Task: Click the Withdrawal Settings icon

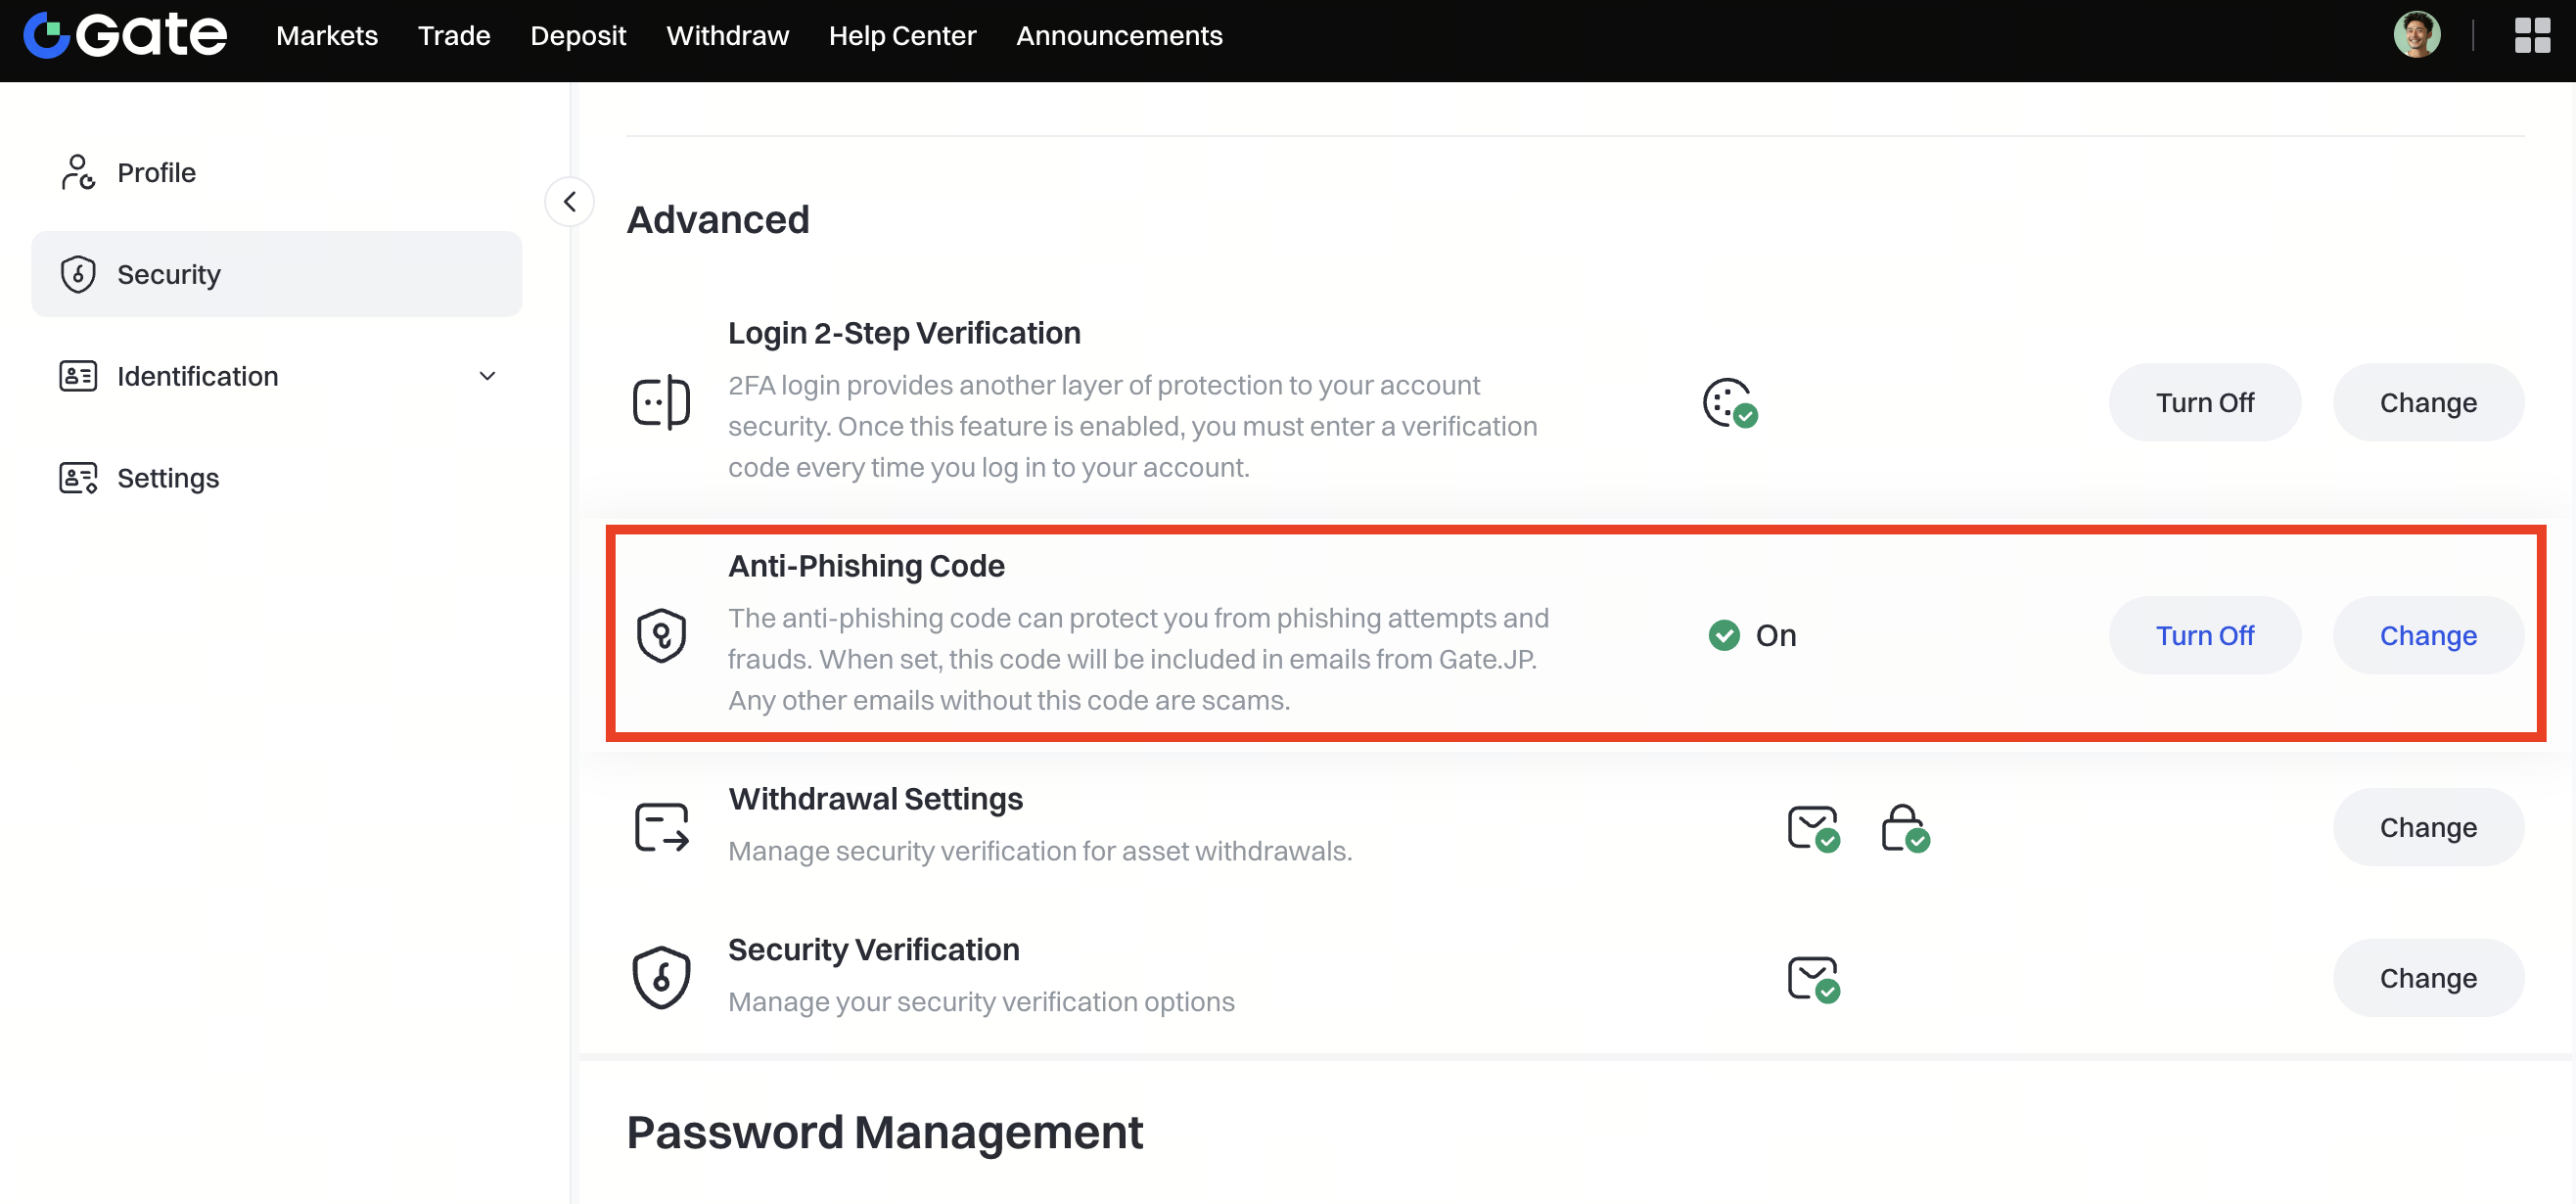Action: [x=661, y=827]
